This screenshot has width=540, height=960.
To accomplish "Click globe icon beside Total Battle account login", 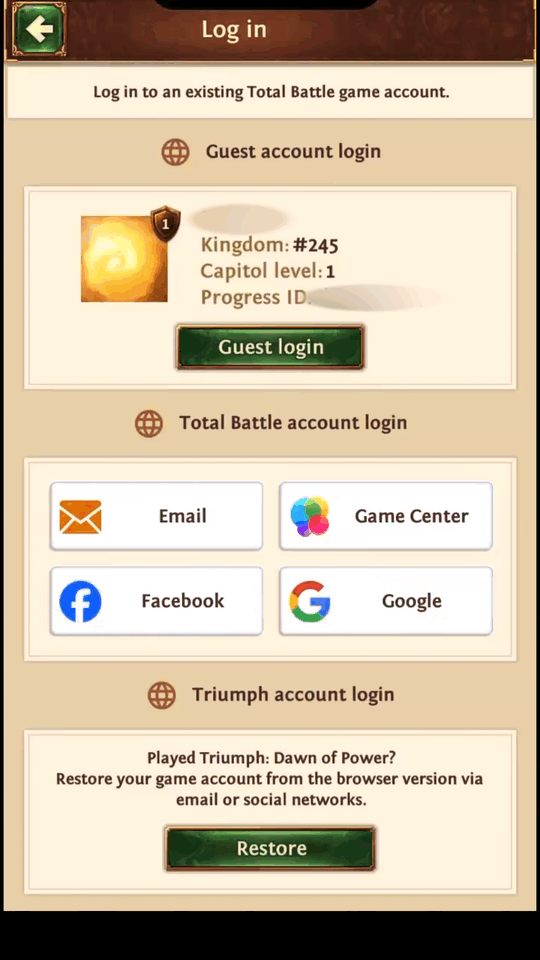I will click(x=149, y=423).
